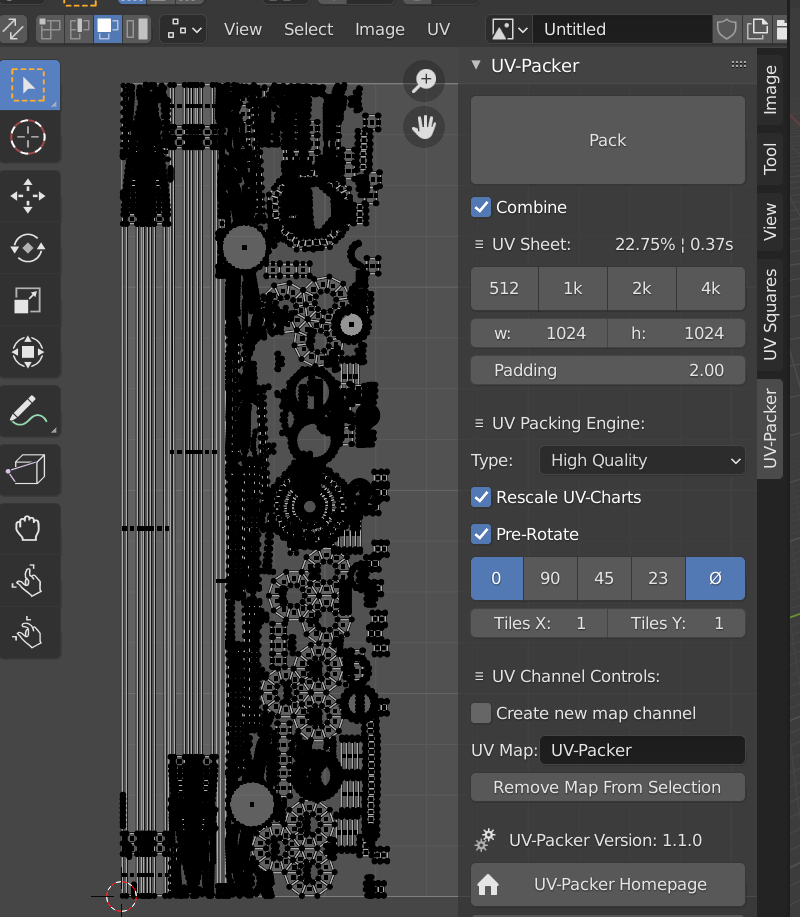Disable Rescale UV-Charts option
The width and height of the screenshot is (800, 917).
[x=481, y=497]
